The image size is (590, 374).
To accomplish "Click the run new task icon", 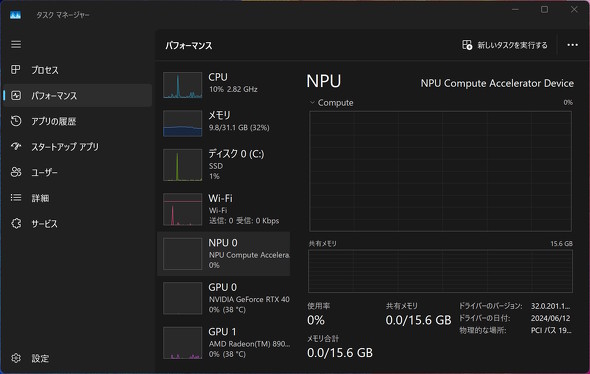I will (x=467, y=45).
